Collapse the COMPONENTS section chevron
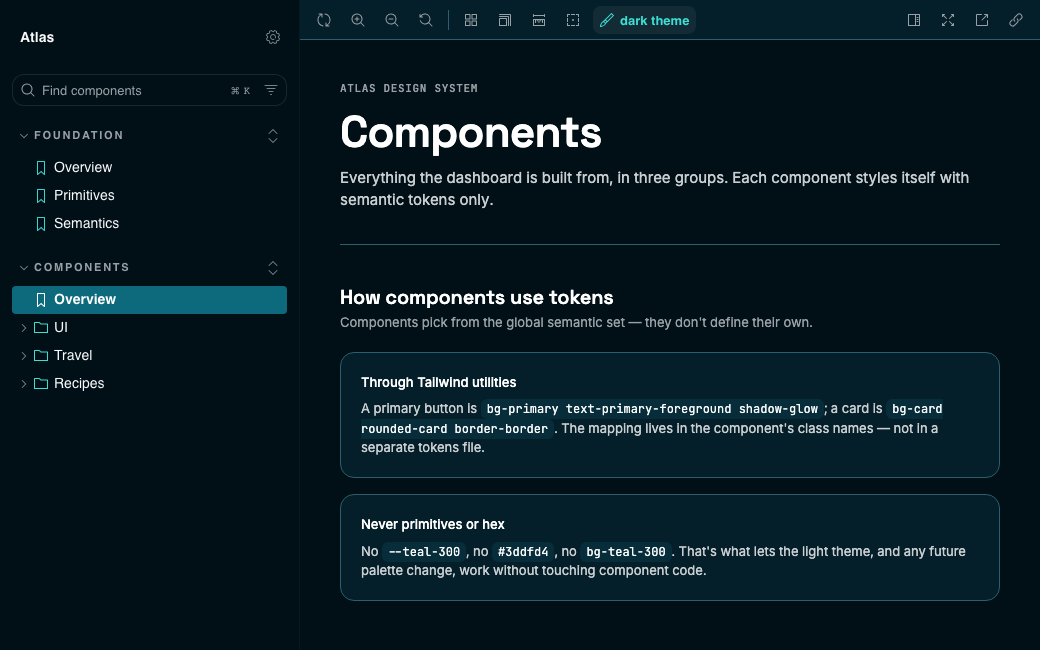 [x=24, y=267]
